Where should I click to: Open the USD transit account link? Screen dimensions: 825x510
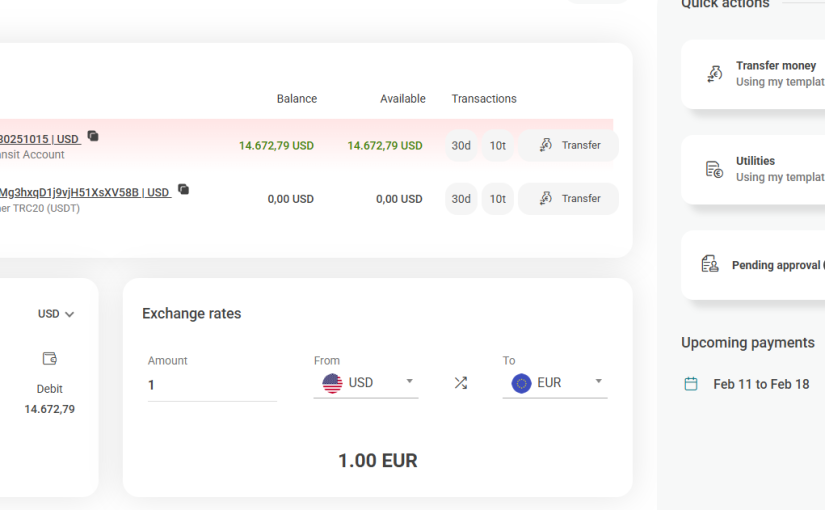pyautogui.click(x=40, y=139)
